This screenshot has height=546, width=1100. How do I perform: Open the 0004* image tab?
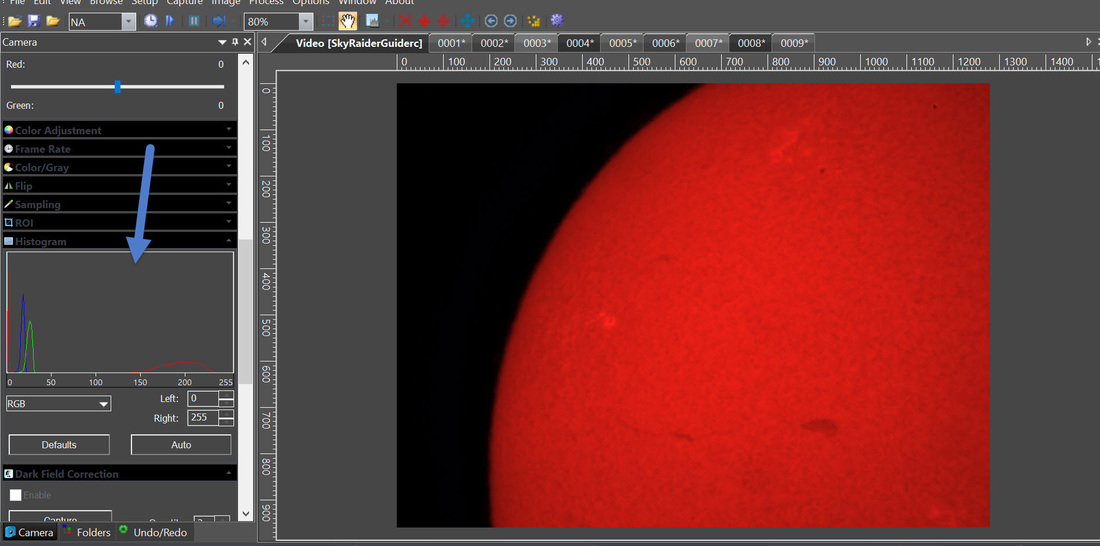click(x=579, y=43)
